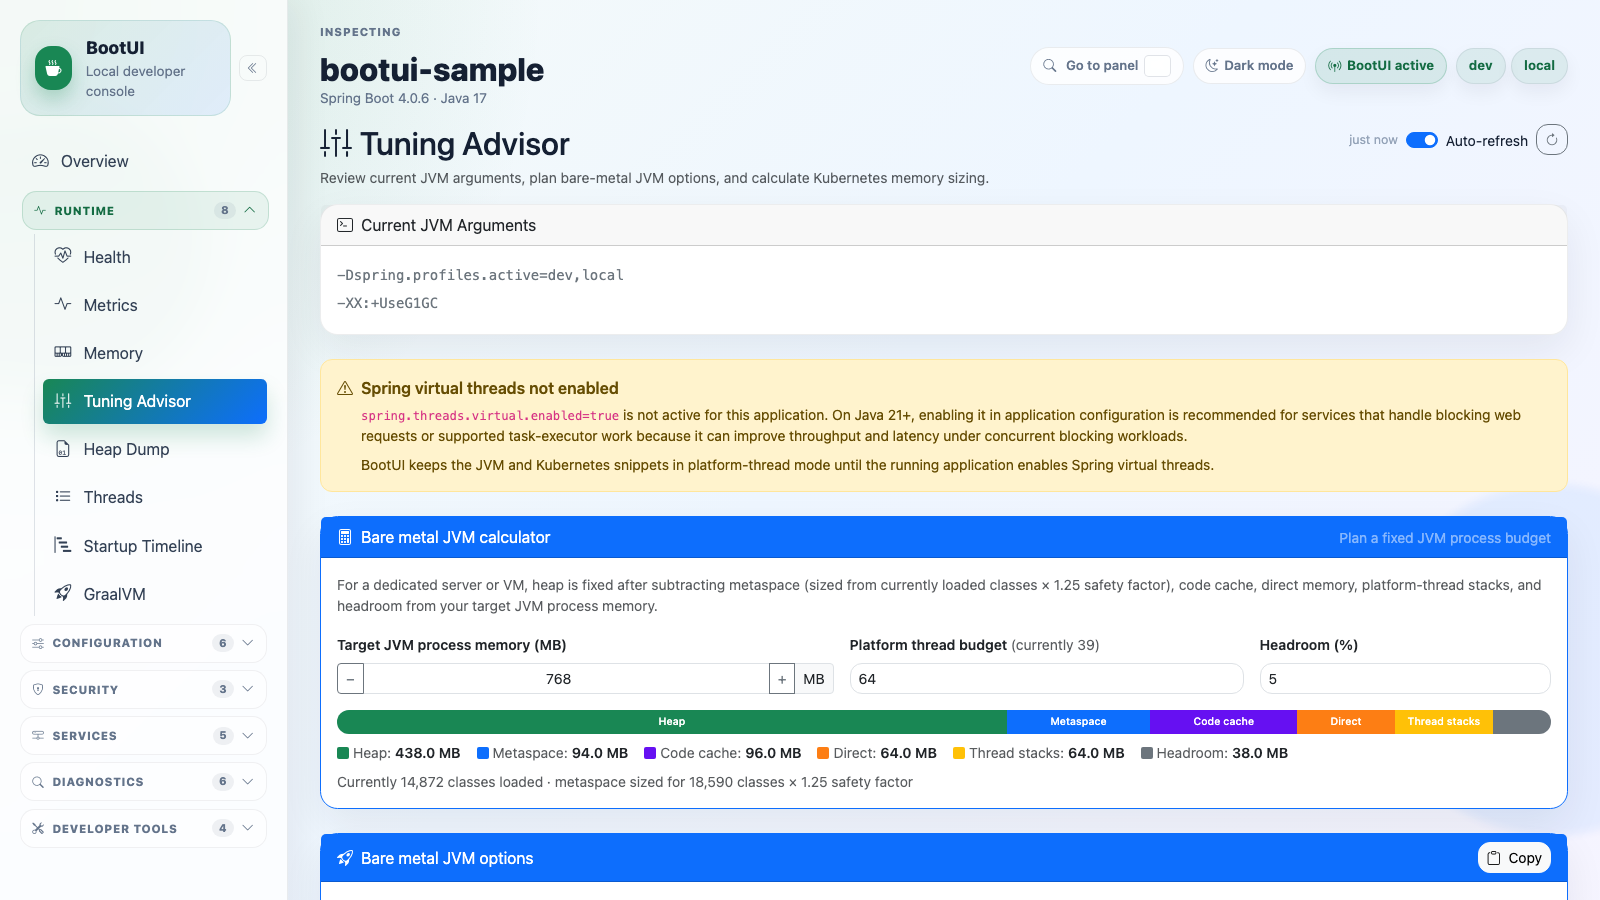Click the Memory chip icon

63,352
